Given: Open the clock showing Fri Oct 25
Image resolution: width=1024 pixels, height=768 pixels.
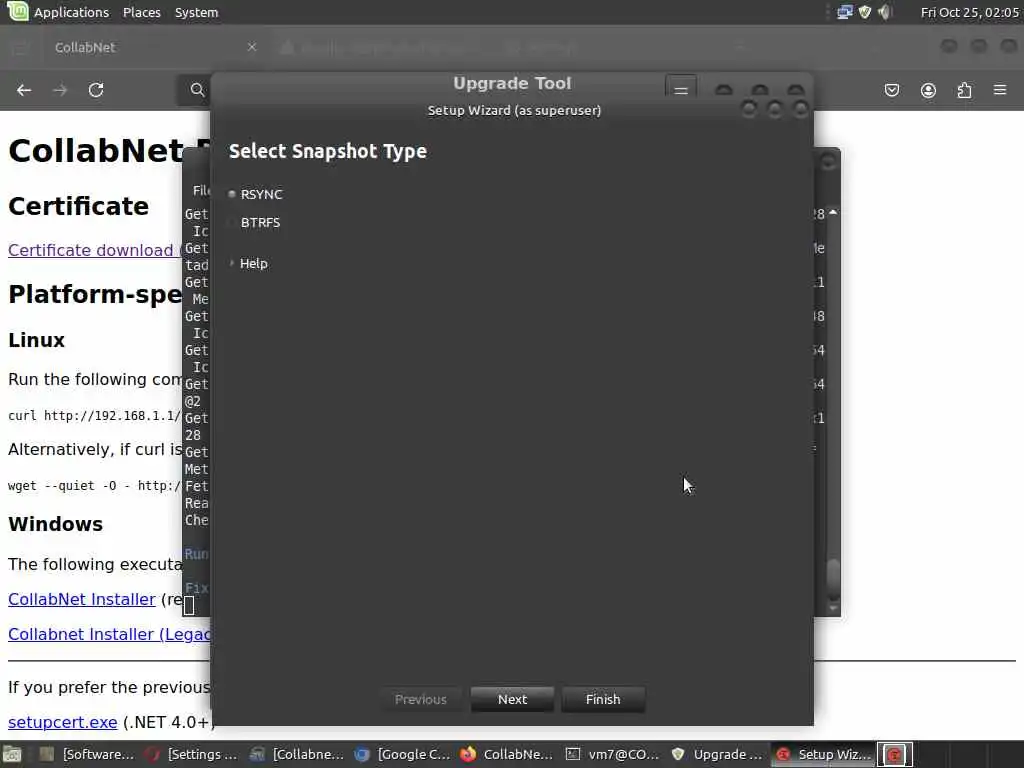Looking at the screenshot, I should click(x=969, y=12).
